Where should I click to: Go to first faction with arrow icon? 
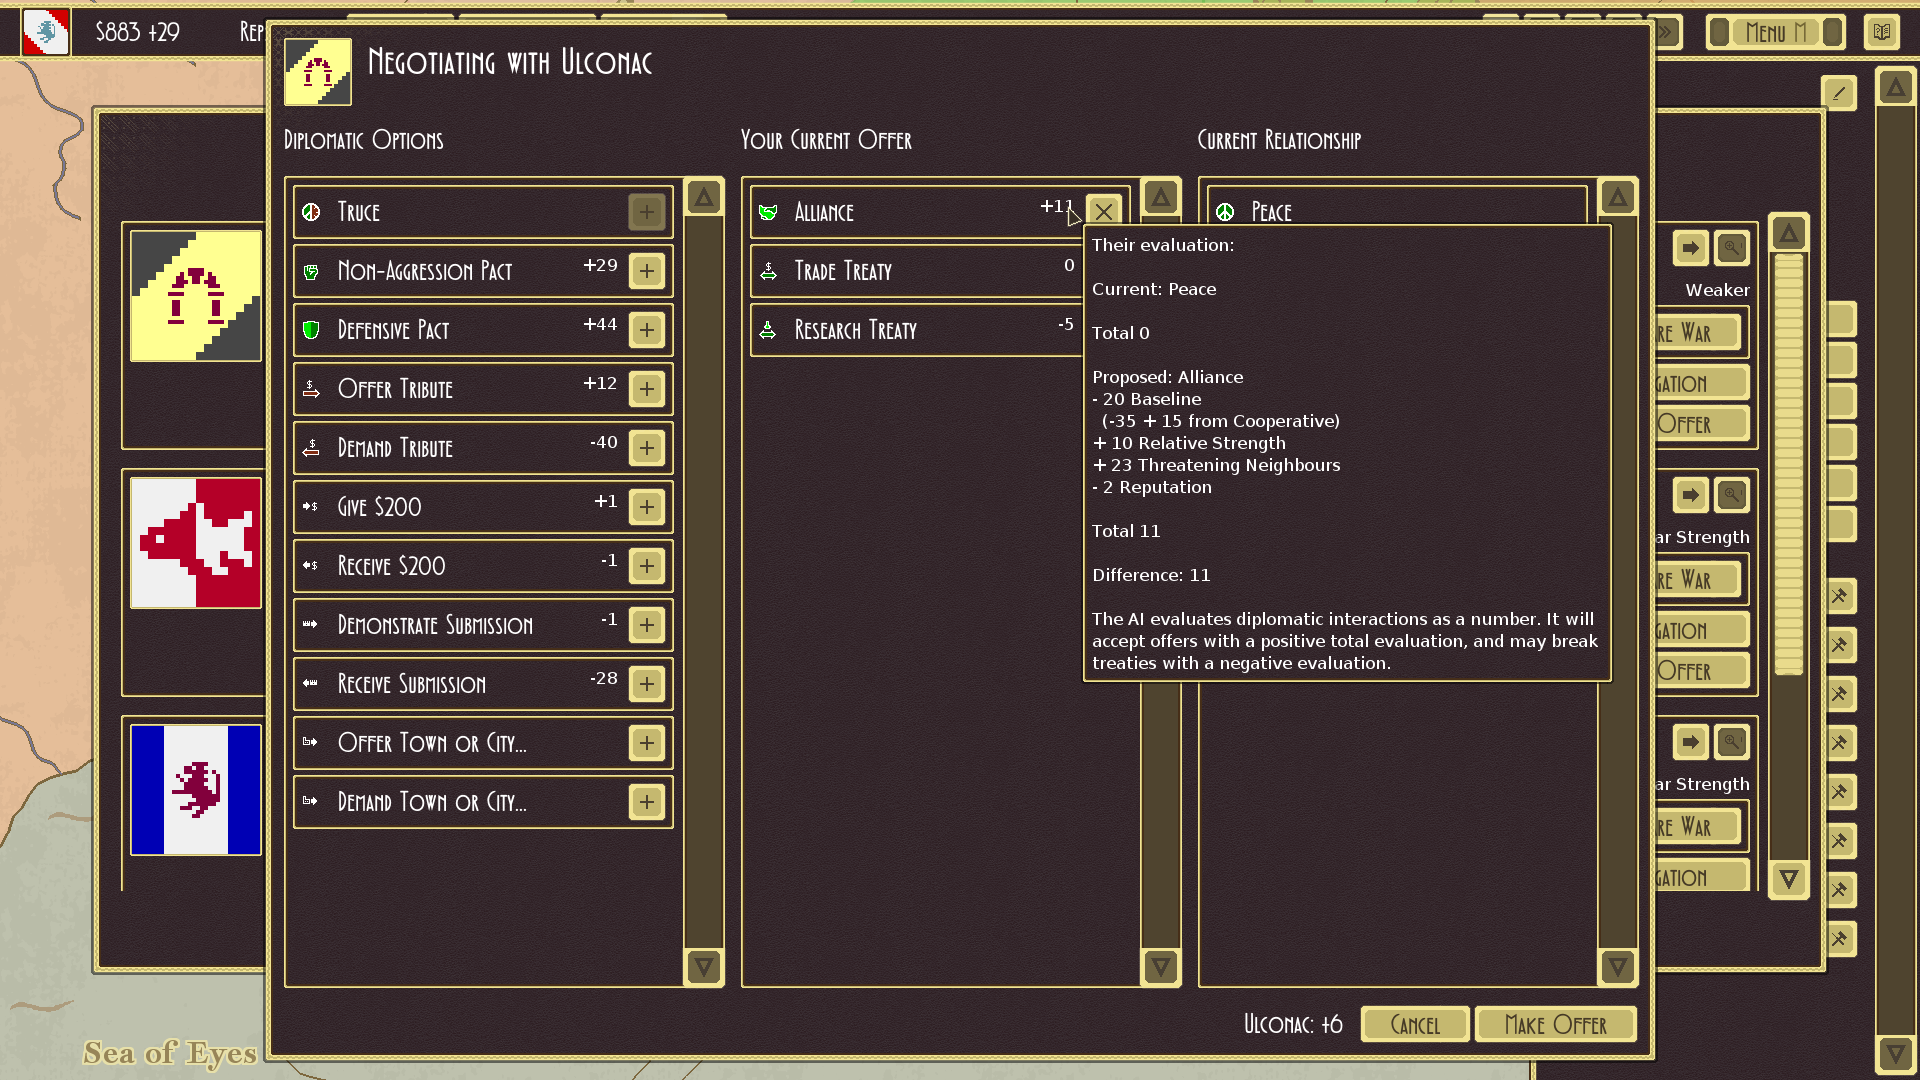tap(1690, 248)
